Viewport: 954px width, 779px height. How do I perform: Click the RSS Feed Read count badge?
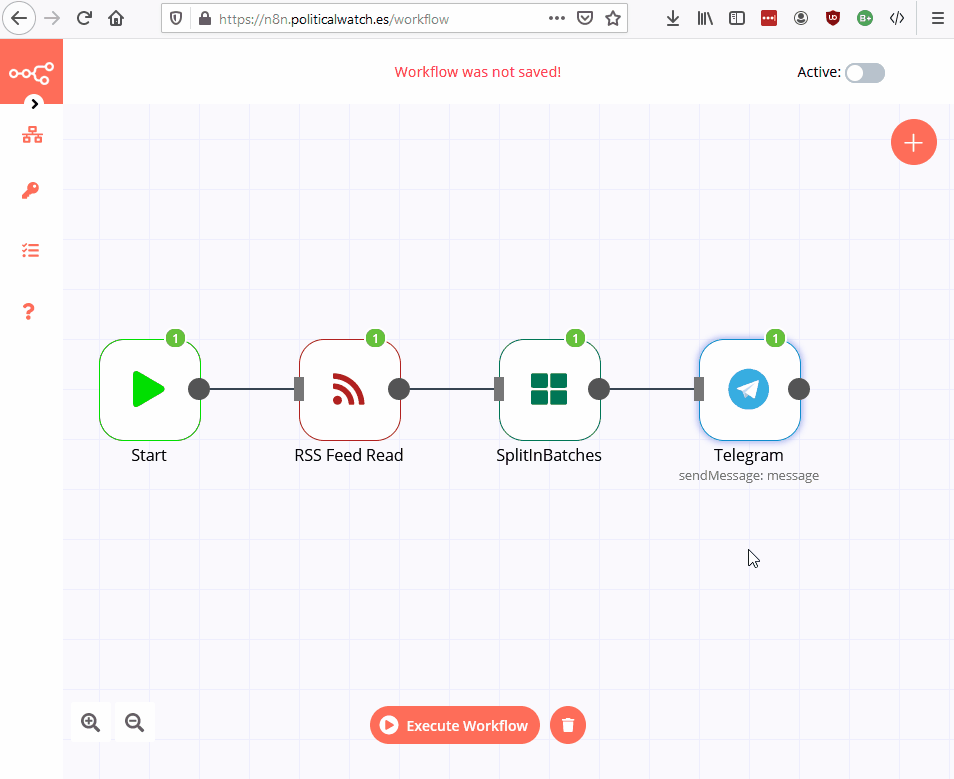tap(375, 338)
